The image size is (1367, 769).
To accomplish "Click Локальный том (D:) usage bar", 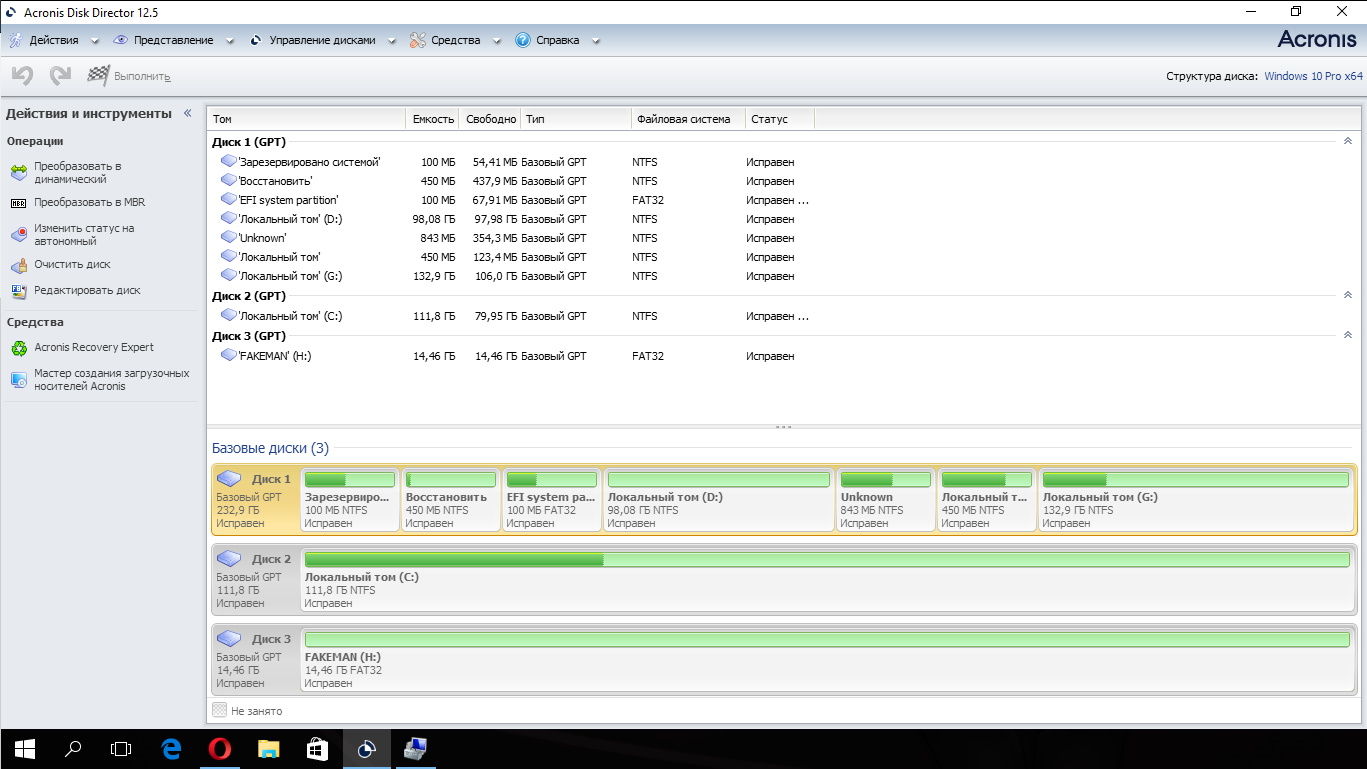I will (x=719, y=480).
